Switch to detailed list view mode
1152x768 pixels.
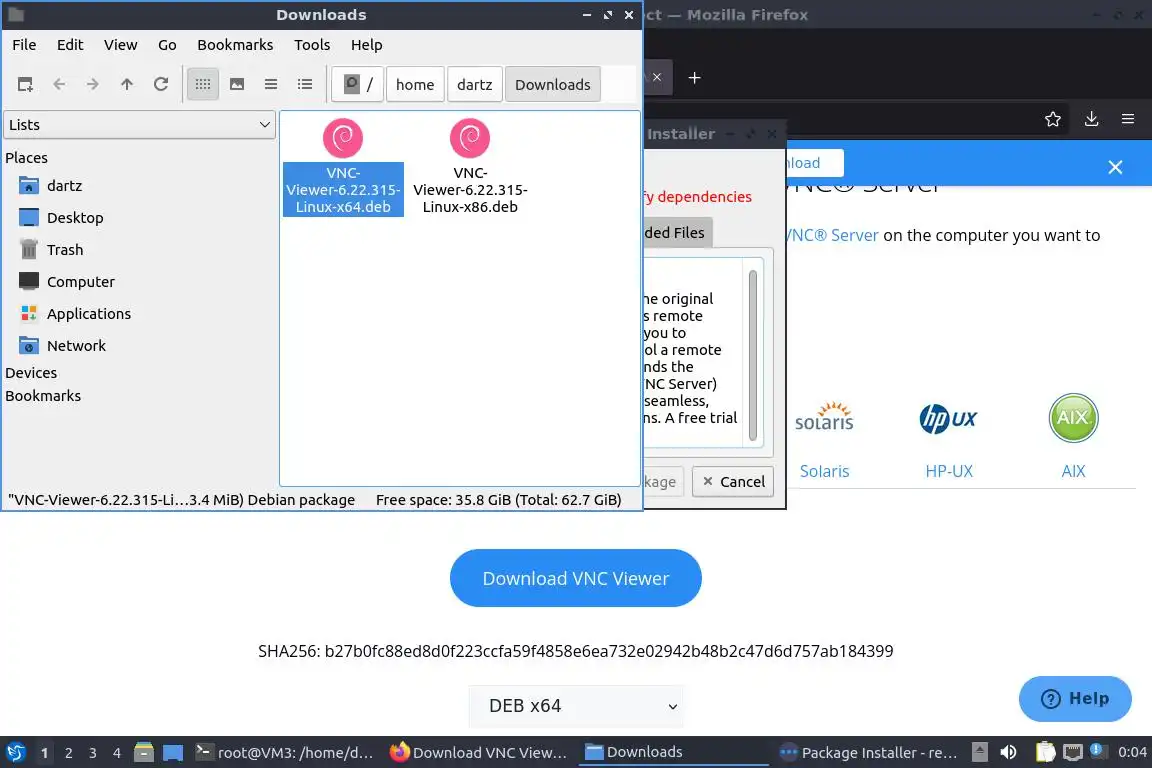tap(305, 85)
